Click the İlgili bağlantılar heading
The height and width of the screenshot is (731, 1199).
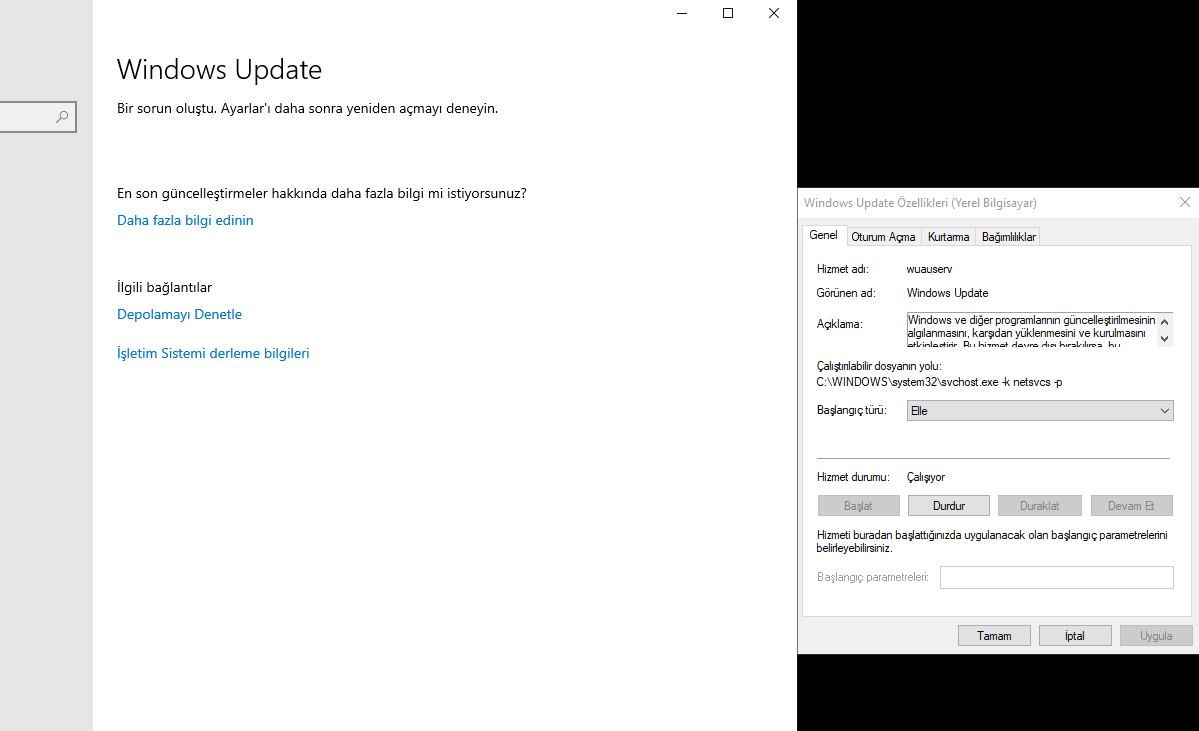(x=164, y=288)
